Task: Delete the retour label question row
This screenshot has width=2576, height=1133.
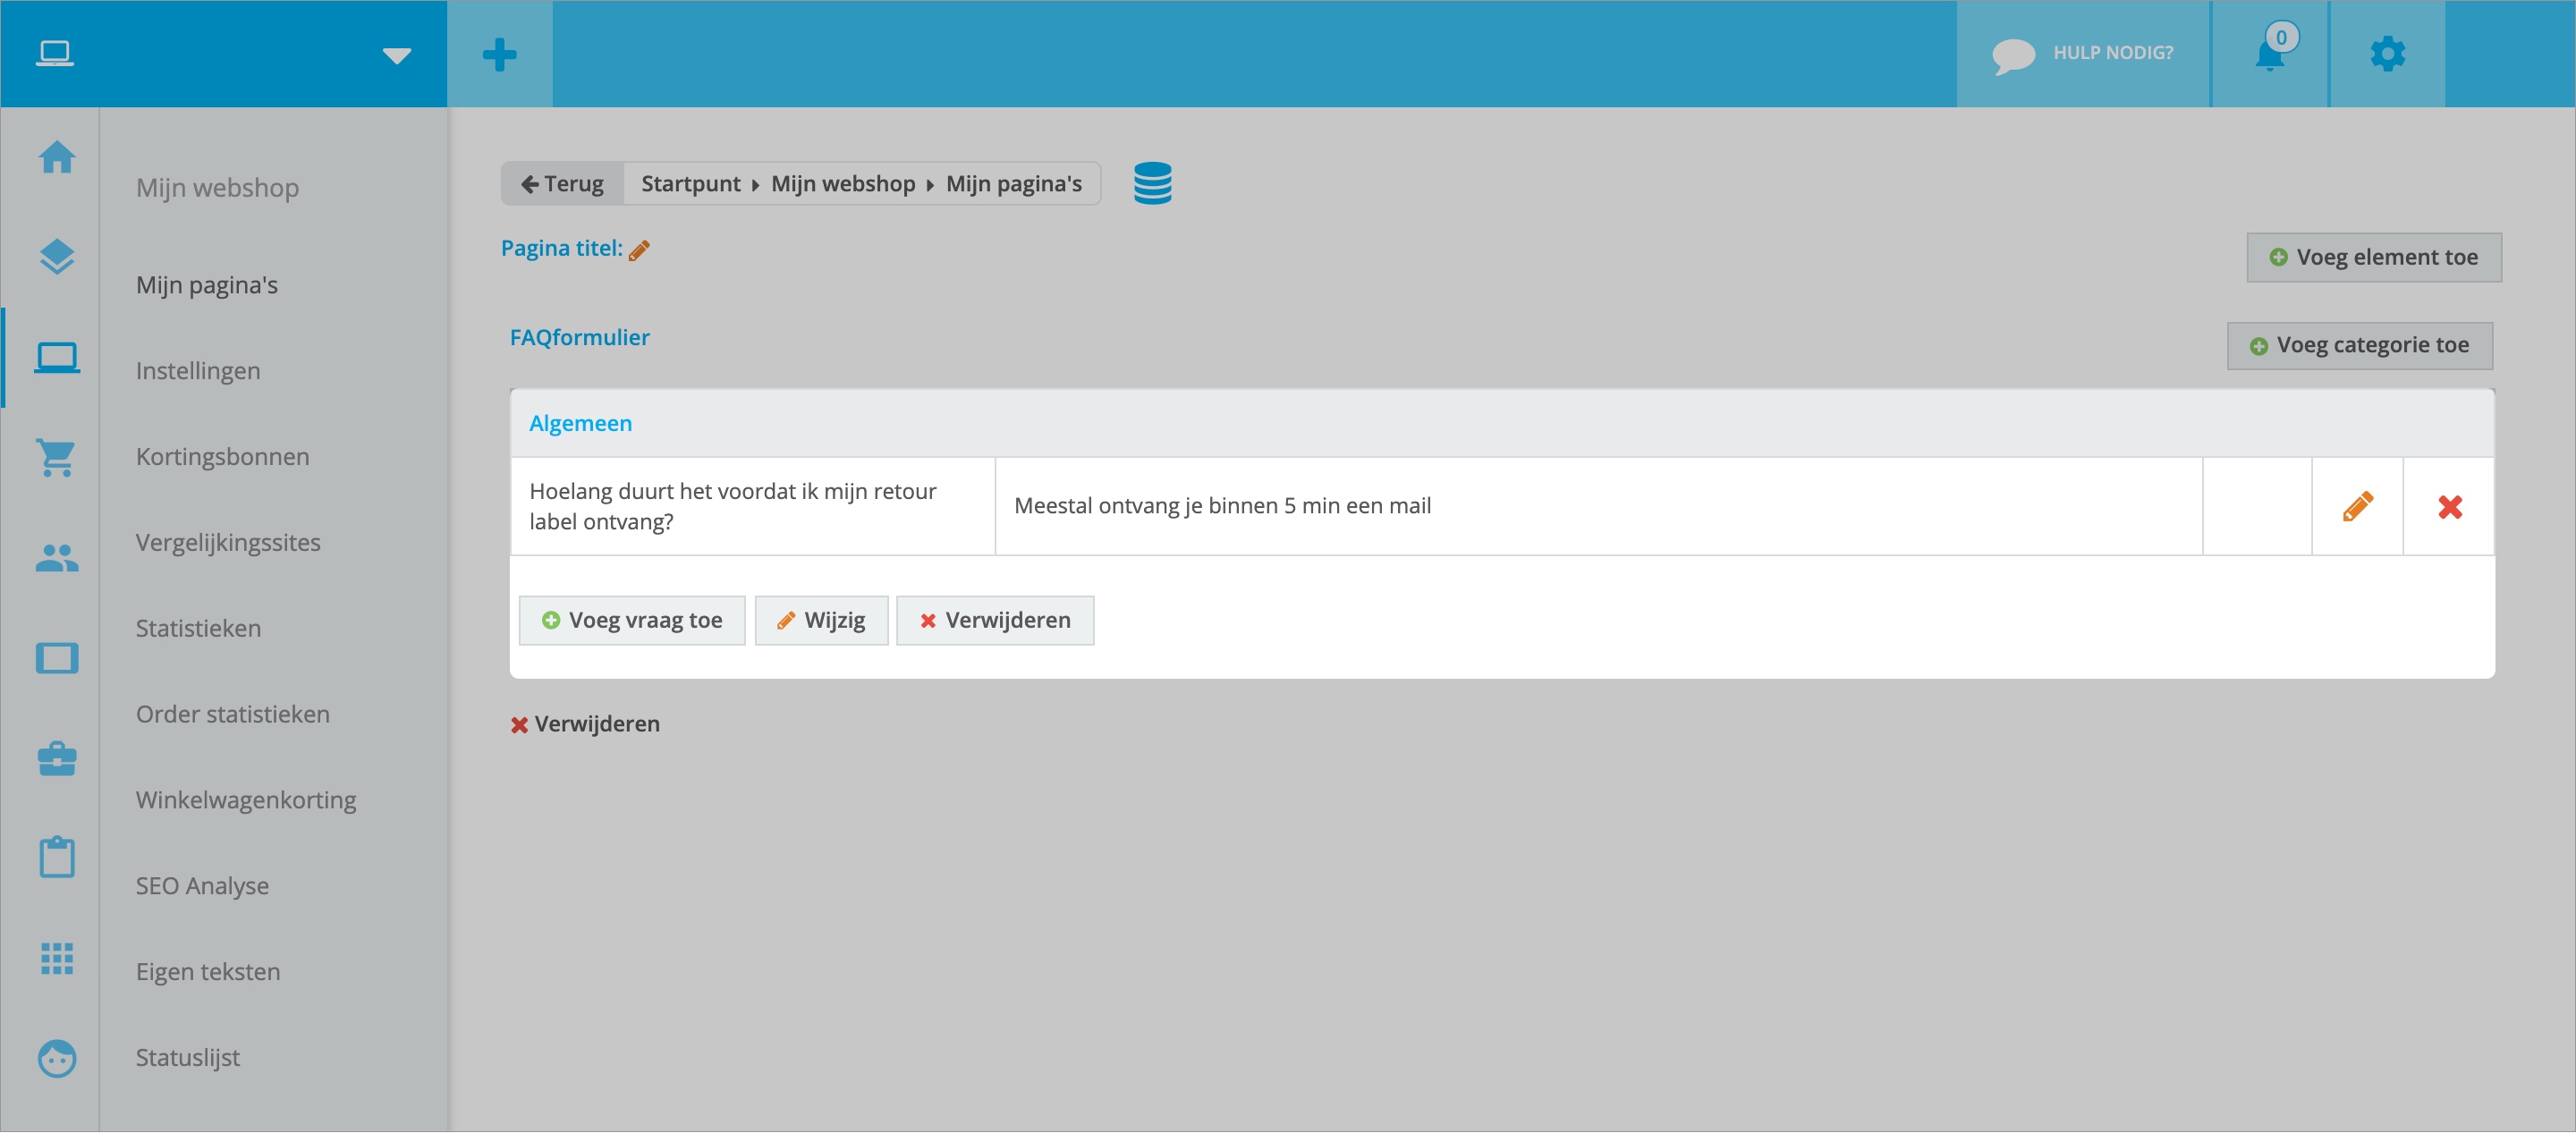Action: 2450,507
